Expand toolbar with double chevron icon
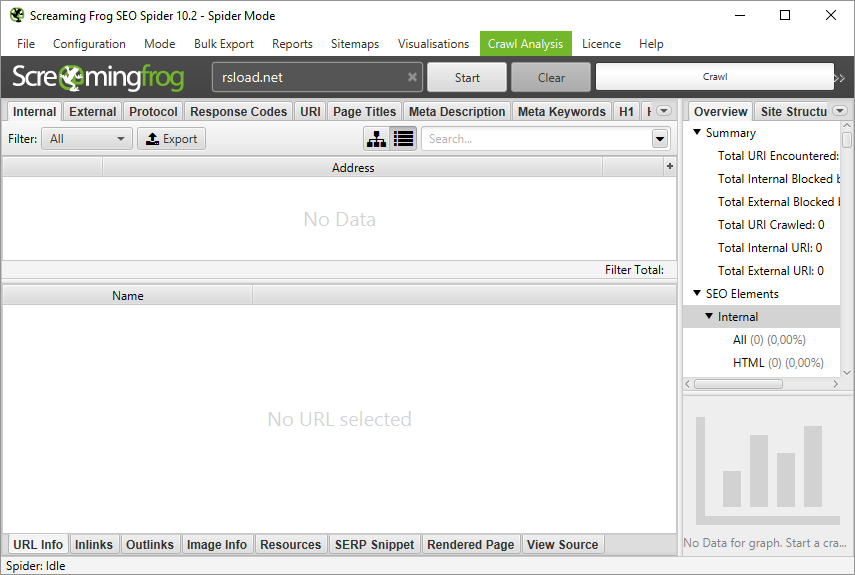This screenshot has width=855, height=575. click(840, 78)
